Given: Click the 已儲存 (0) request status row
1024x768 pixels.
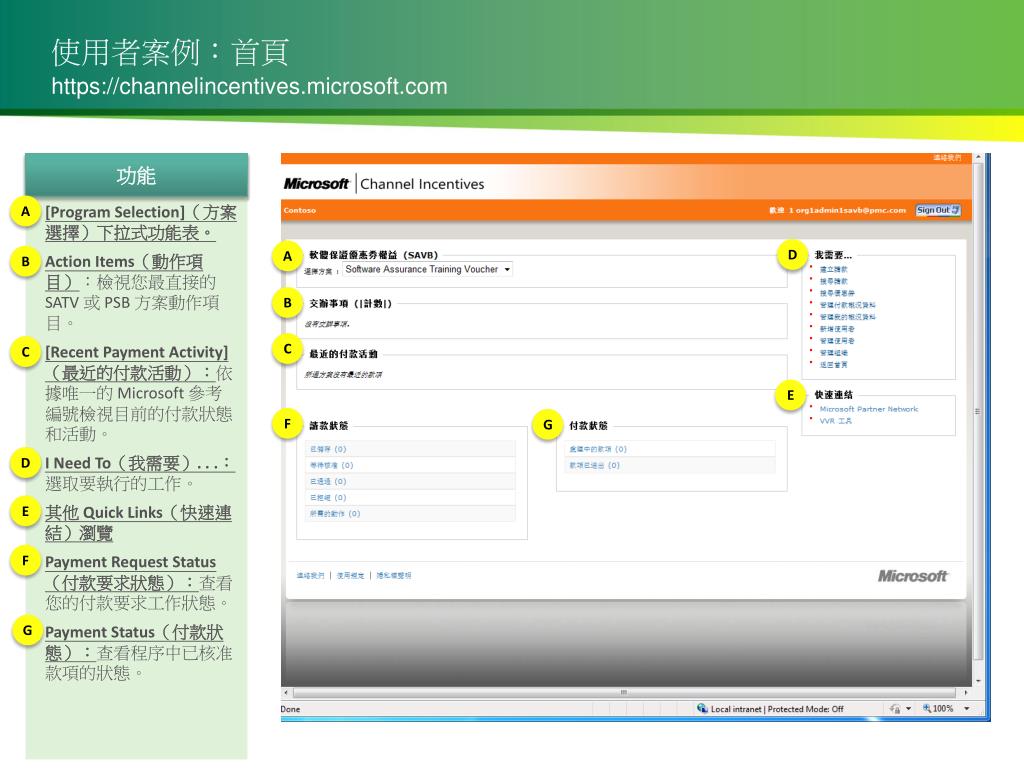Looking at the screenshot, I should (x=410, y=449).
